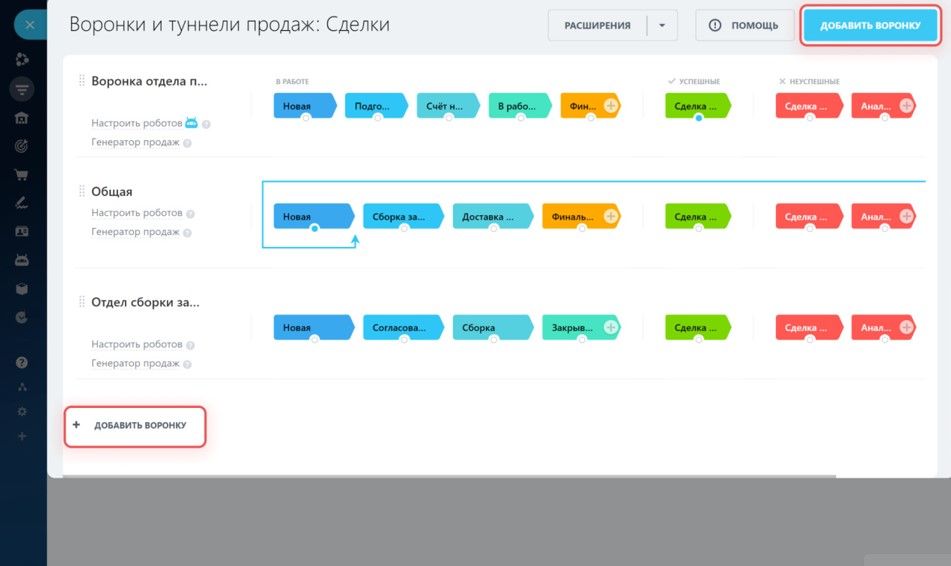This screenshot has height=566, width=951.
Task: Open Настроить роботов link for Отдел сборки
Action: pyautogui.click(x=136, y=345)
